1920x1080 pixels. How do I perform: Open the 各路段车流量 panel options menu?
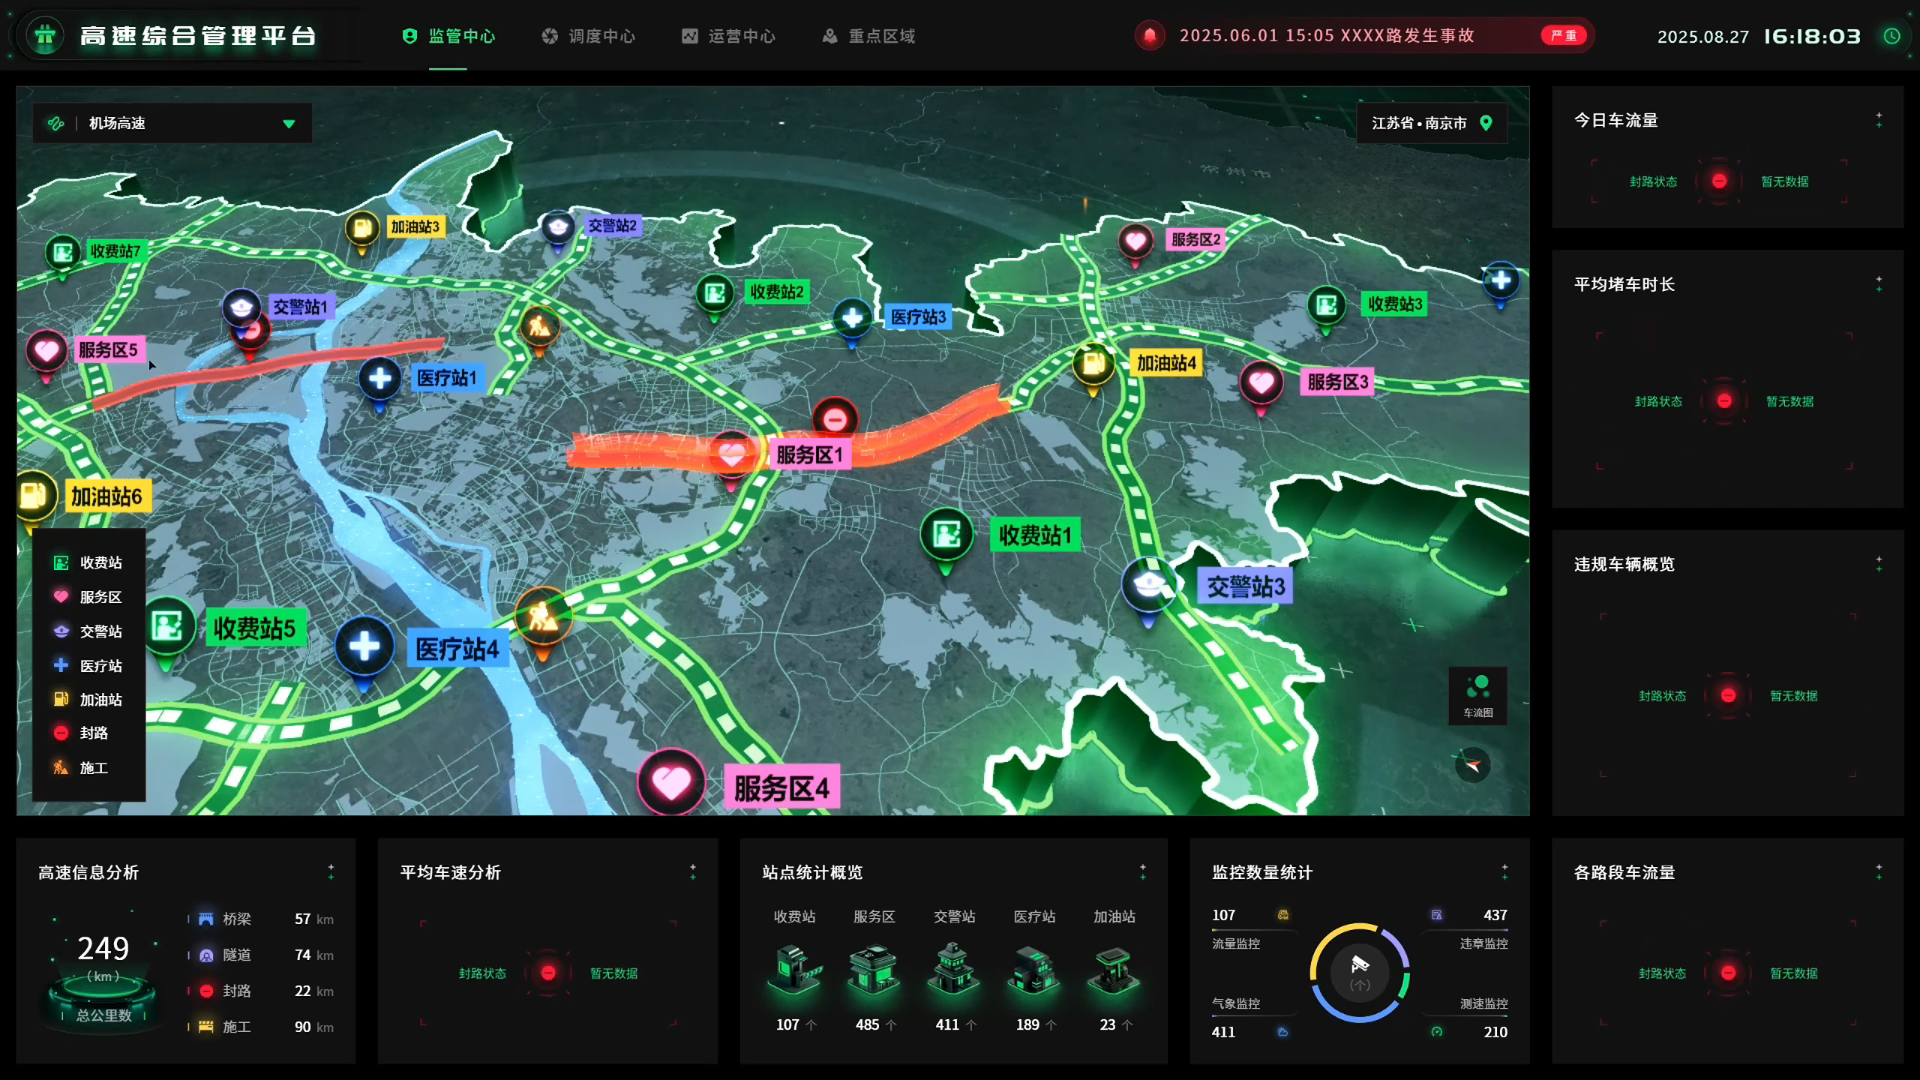click(x=1879, y=872)
